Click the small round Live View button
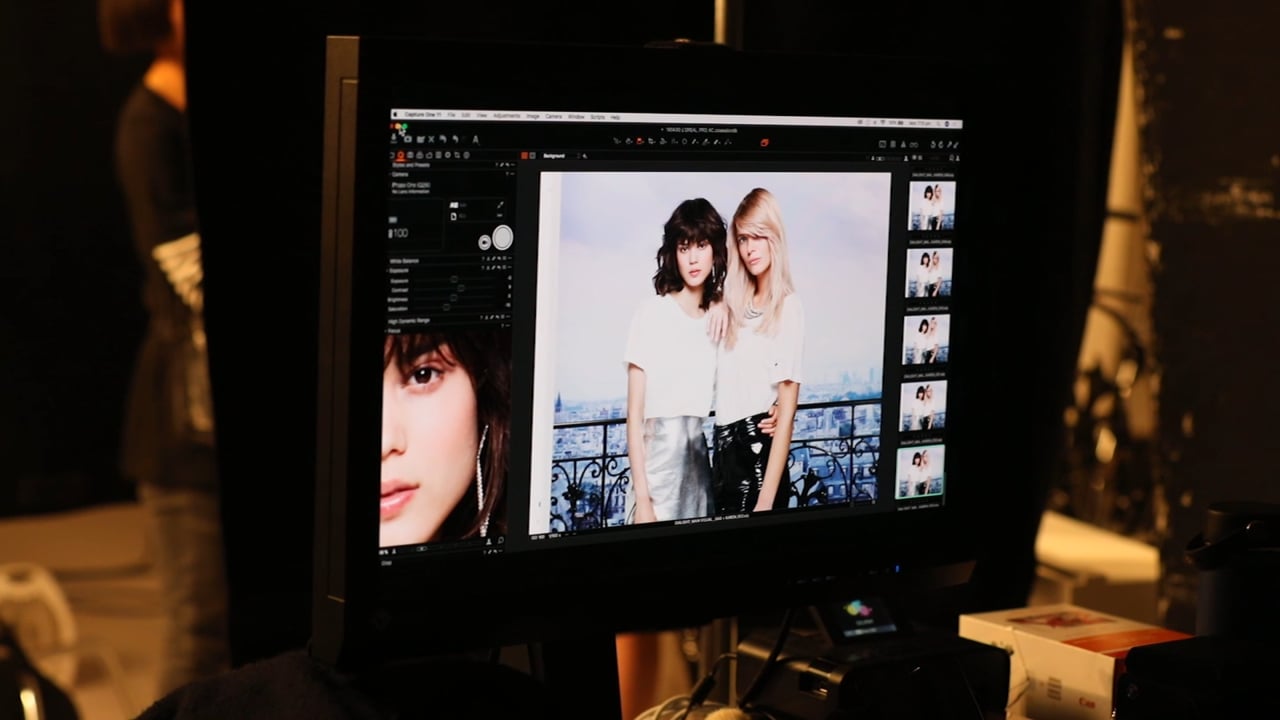 (x=485, y=243)
